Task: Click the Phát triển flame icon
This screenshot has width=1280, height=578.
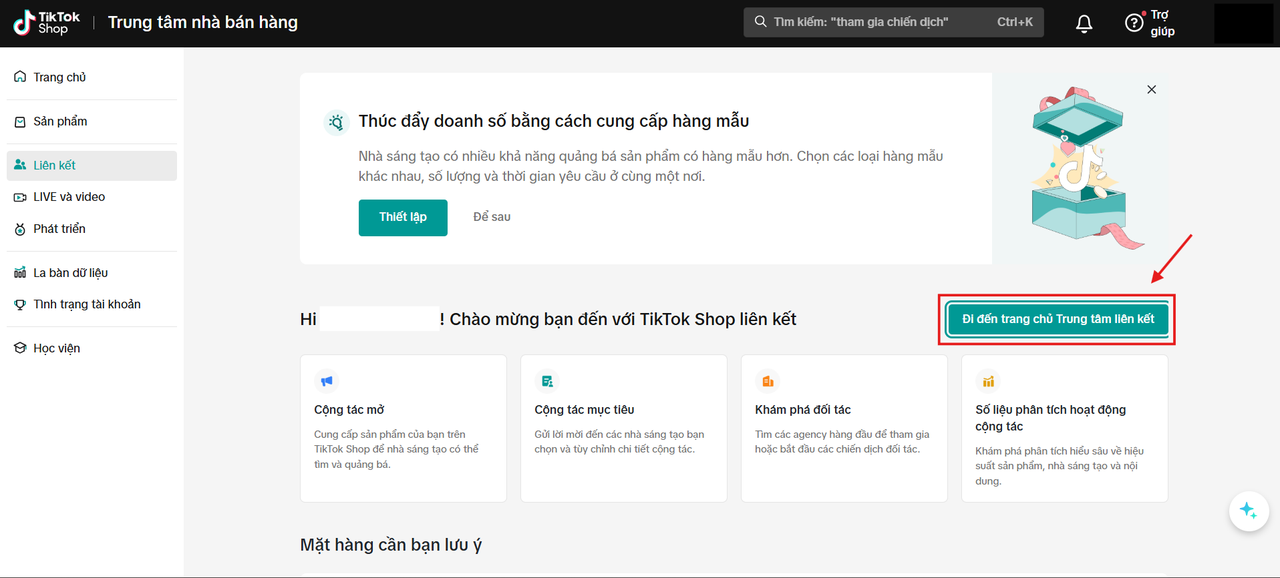Action: (x=19, y=228)
